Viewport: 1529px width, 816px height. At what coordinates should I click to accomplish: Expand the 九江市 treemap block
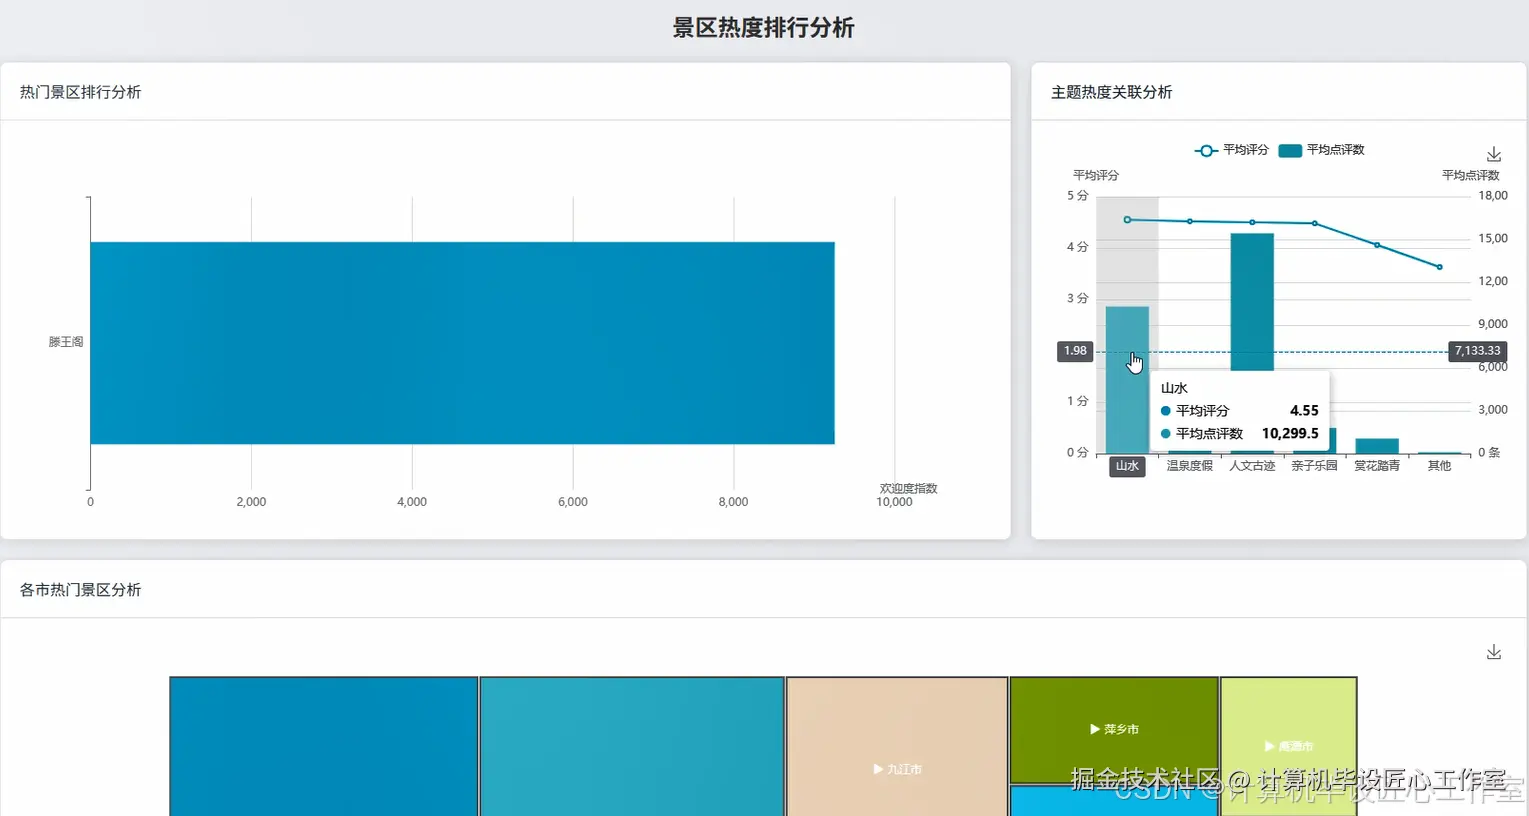[897, 769]
